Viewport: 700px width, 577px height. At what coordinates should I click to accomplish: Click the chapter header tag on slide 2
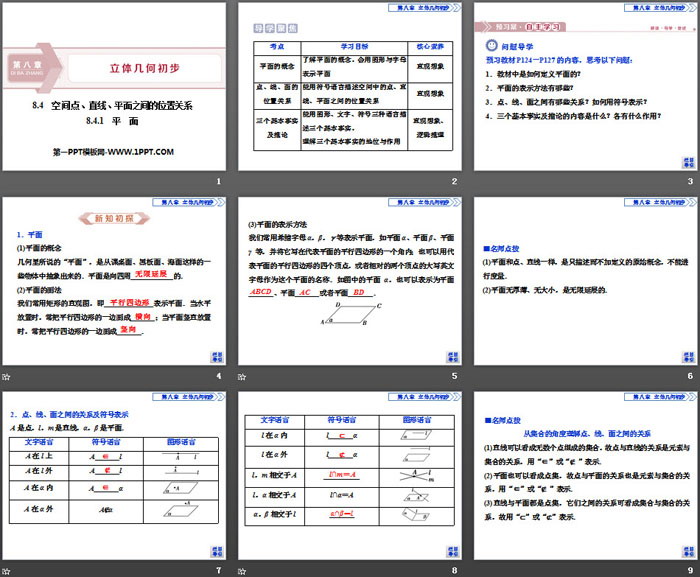coord(424,8)
